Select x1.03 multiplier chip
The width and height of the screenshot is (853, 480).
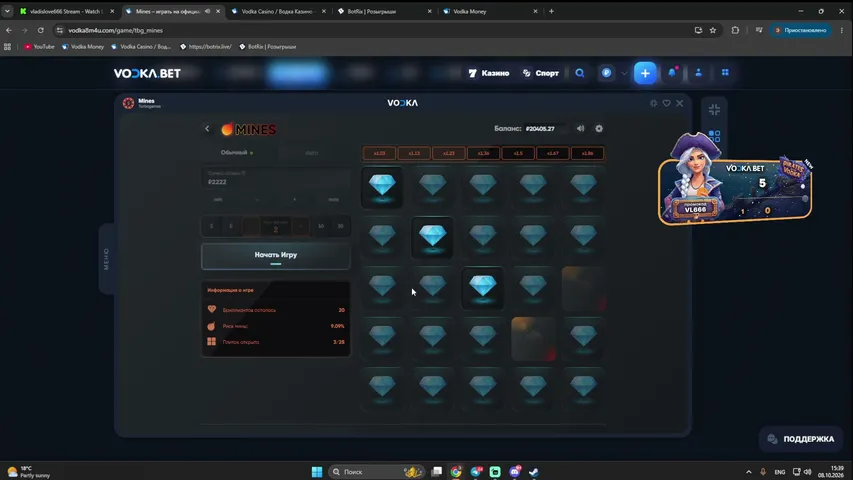point(380,153)
